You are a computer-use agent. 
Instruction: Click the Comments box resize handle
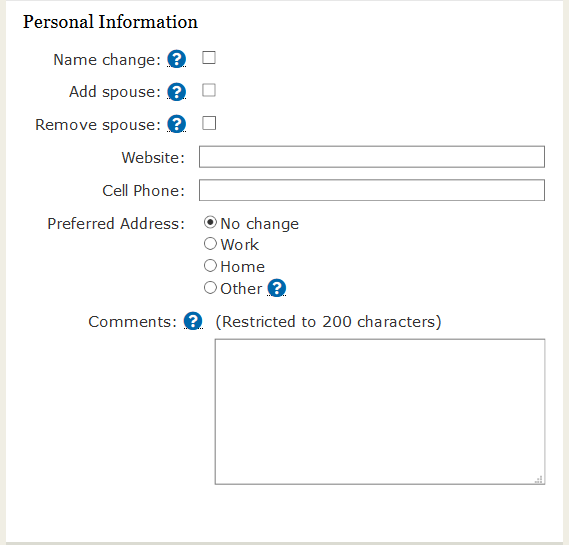click(x=539, y=479)
